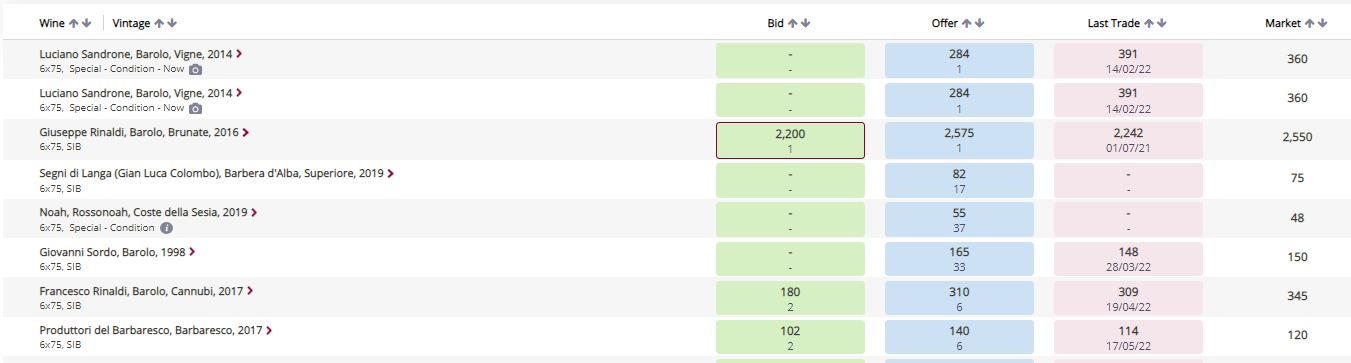Sort Offer column ascending
The width and height of the screenshot is (1351, 363).
click(x=966, y=23)
